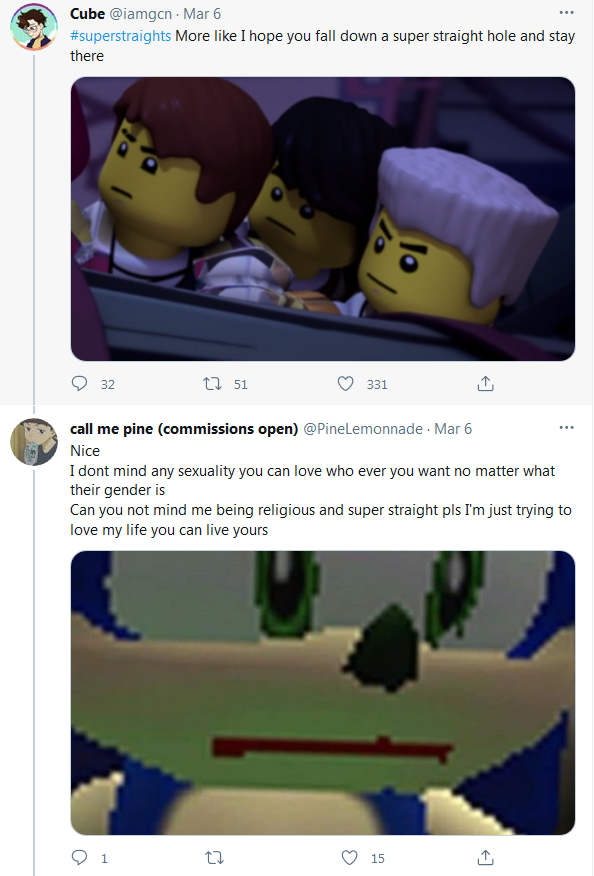Like the call me pine reply
The image size is (594, 876).
point(349,858)
